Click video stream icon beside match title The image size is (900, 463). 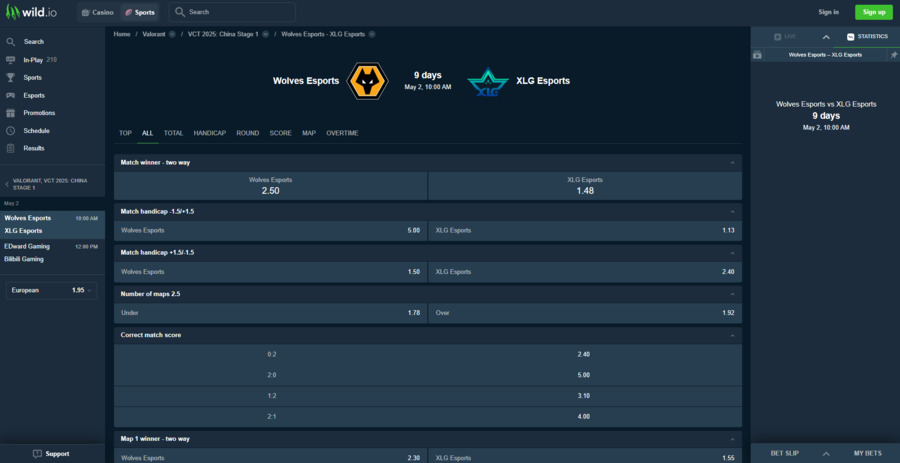(x=757, y=55)
